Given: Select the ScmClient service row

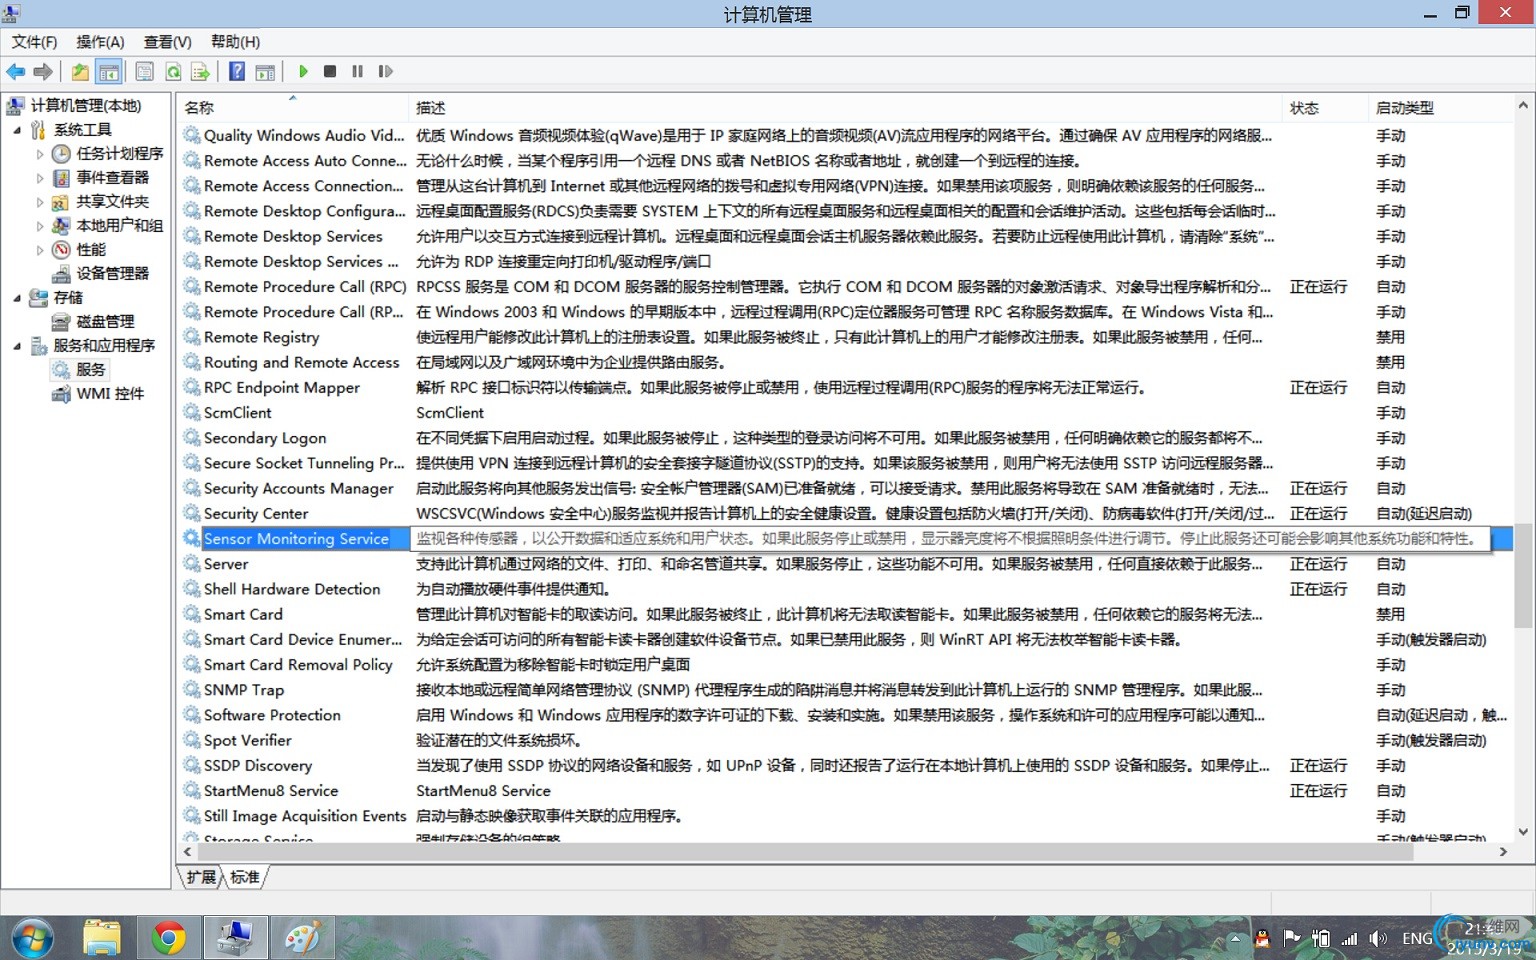Looking at the screenshot, I should click(x=237, y=413).
